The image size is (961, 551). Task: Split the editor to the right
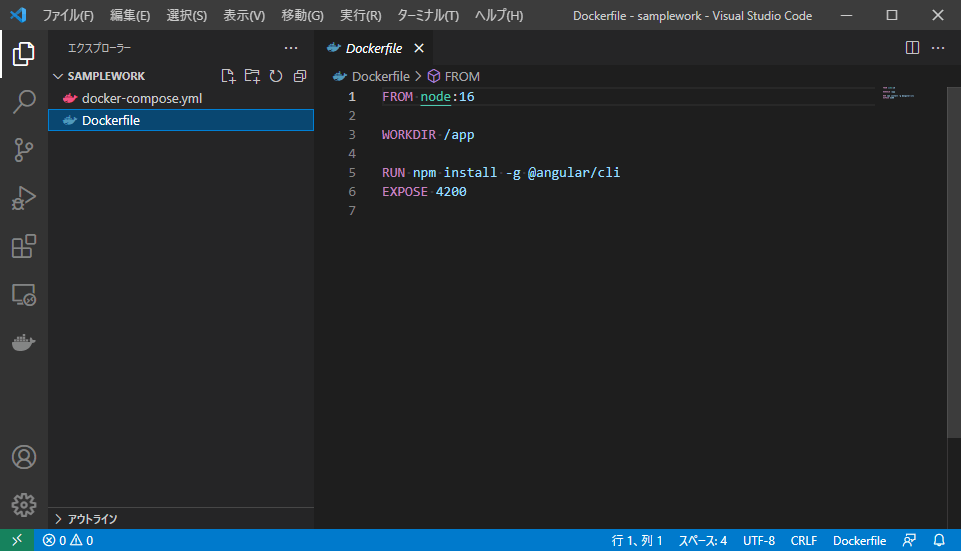(x=912, y=48)
